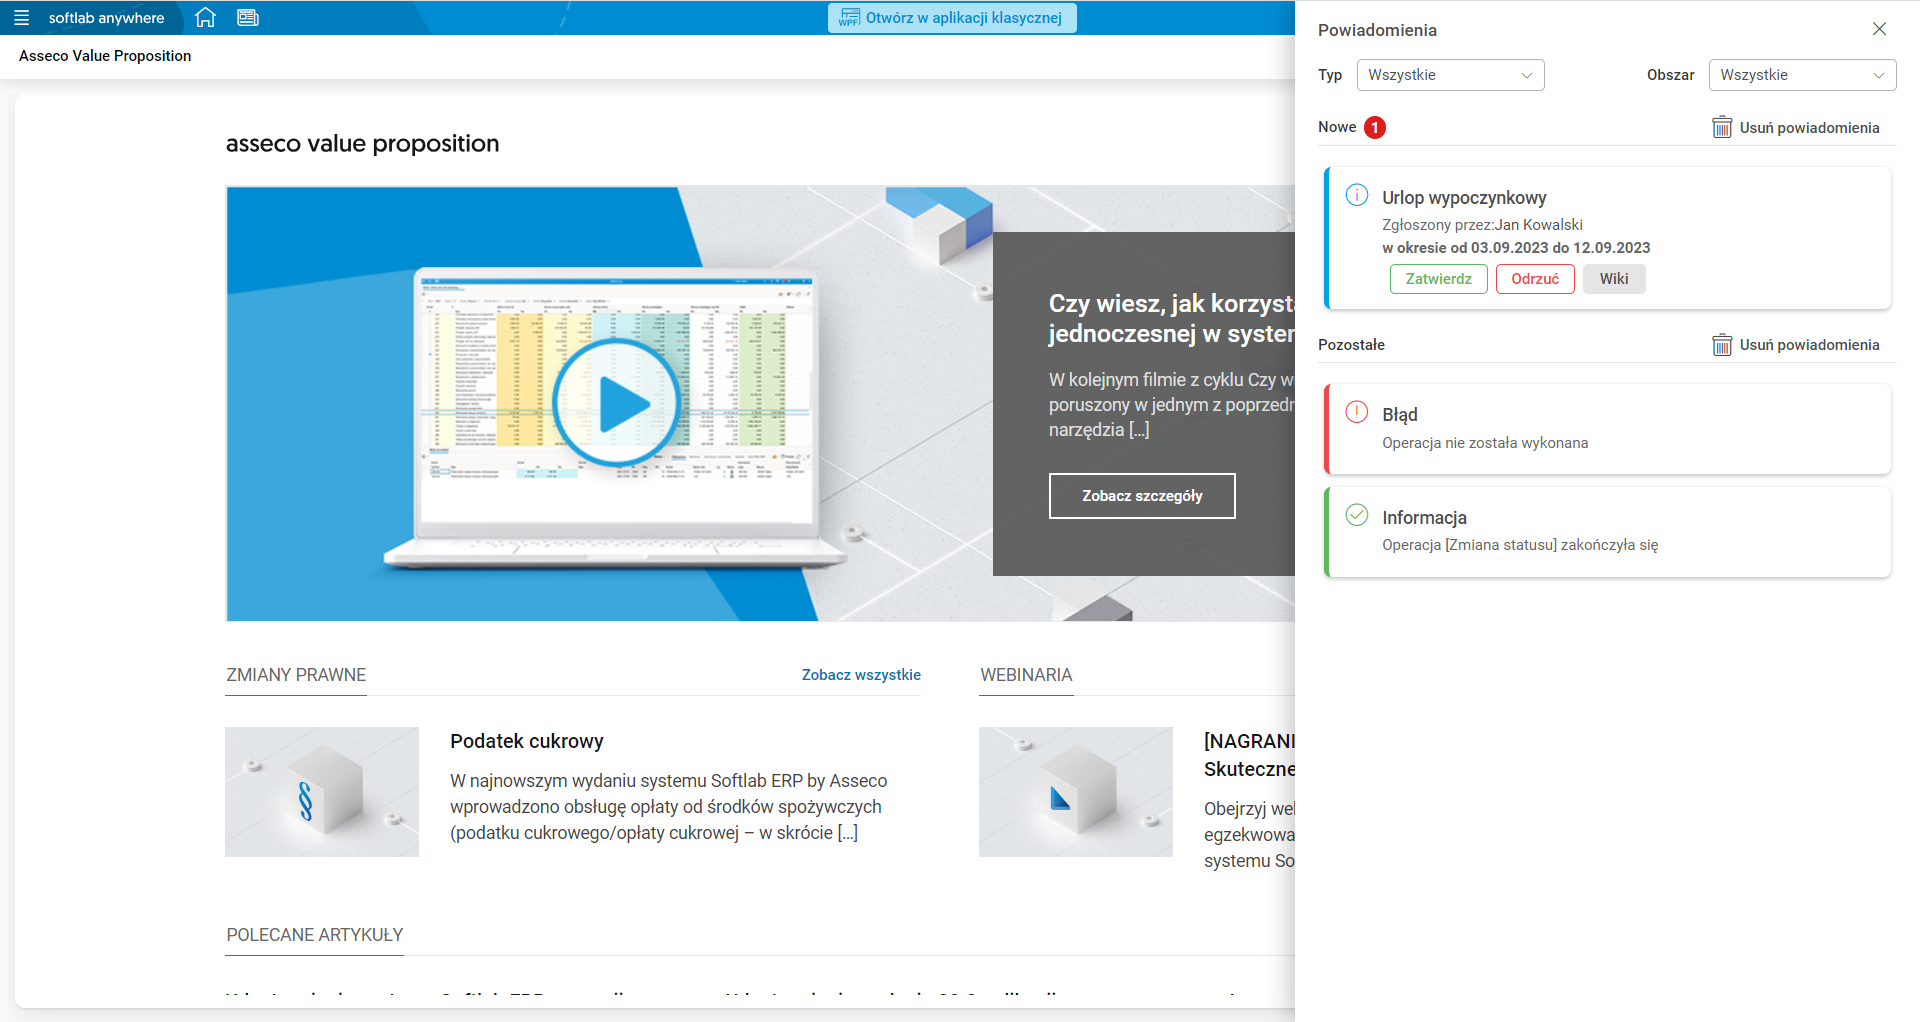Approve leave request with Zatwierdź

click(1439, 279)
